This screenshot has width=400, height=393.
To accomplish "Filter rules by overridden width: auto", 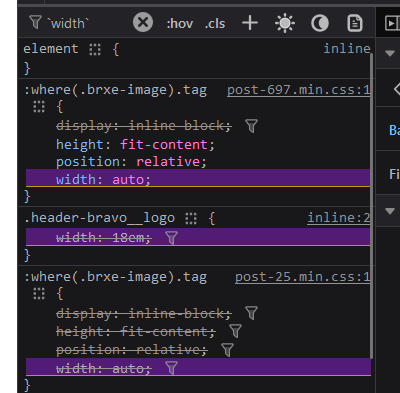I will click(x=172, y=368).
